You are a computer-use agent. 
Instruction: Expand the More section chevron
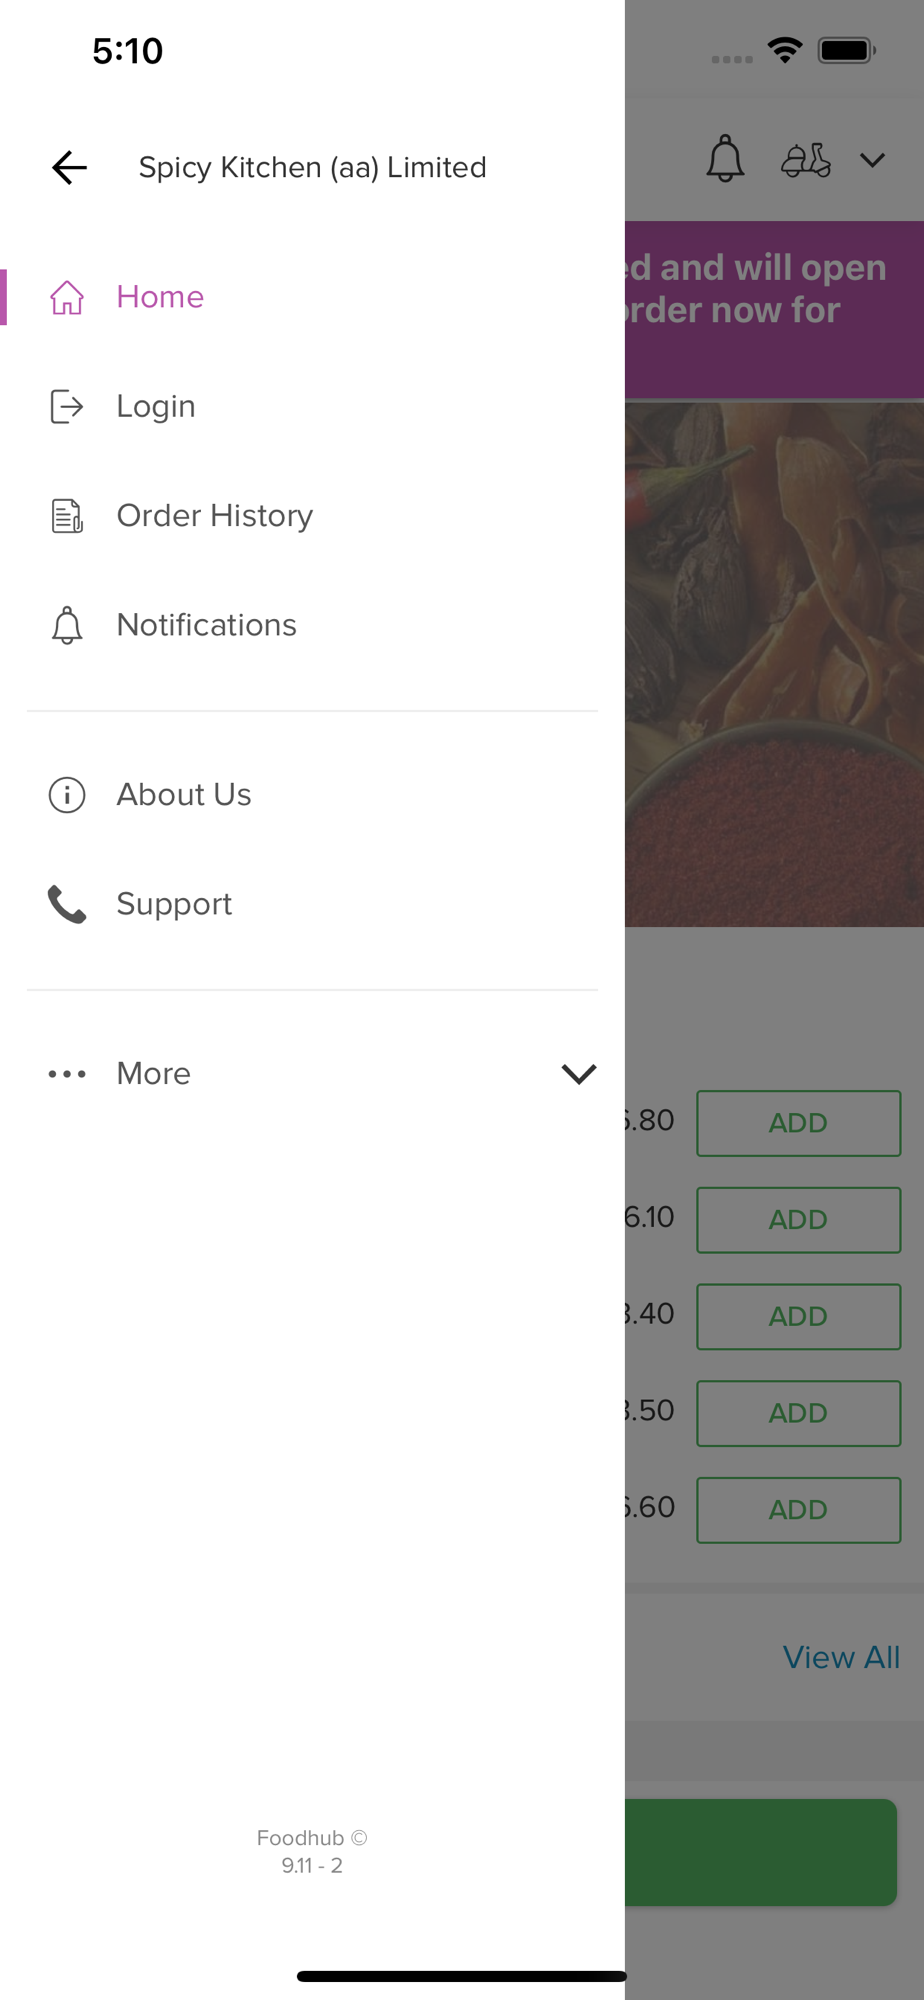tap(579, 1074)
